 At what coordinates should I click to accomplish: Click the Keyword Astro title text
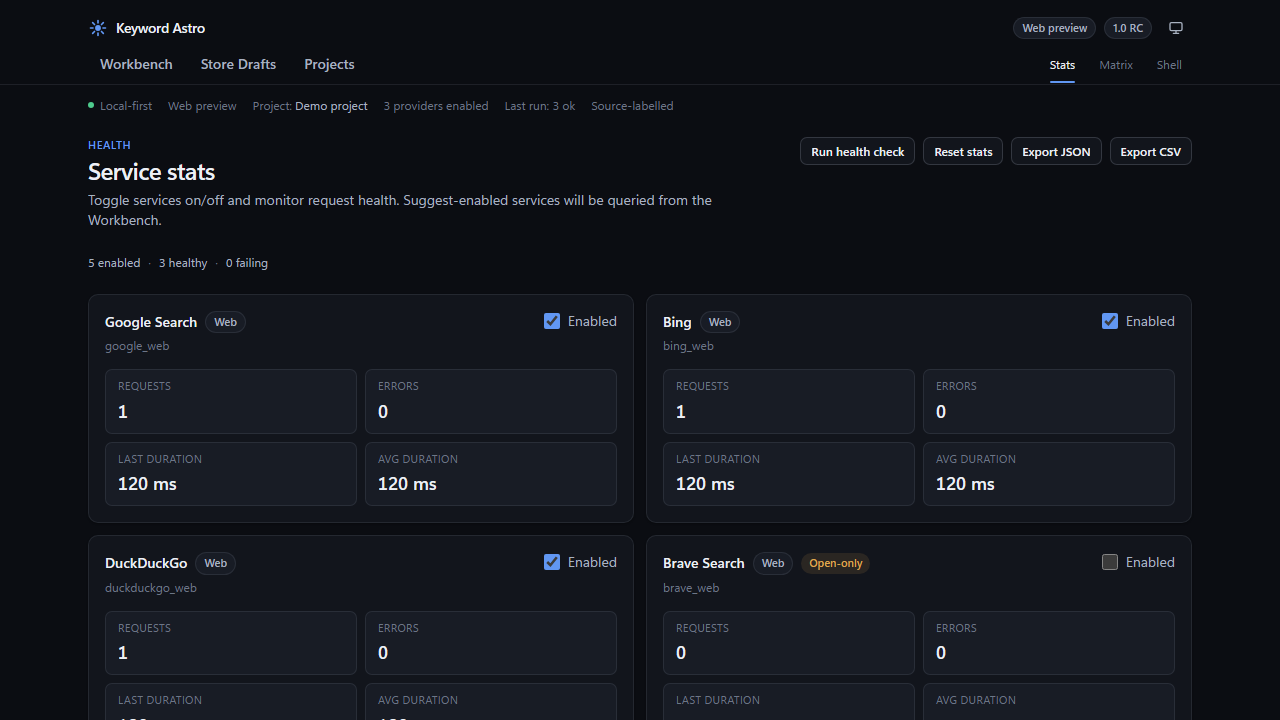[160, 28]
